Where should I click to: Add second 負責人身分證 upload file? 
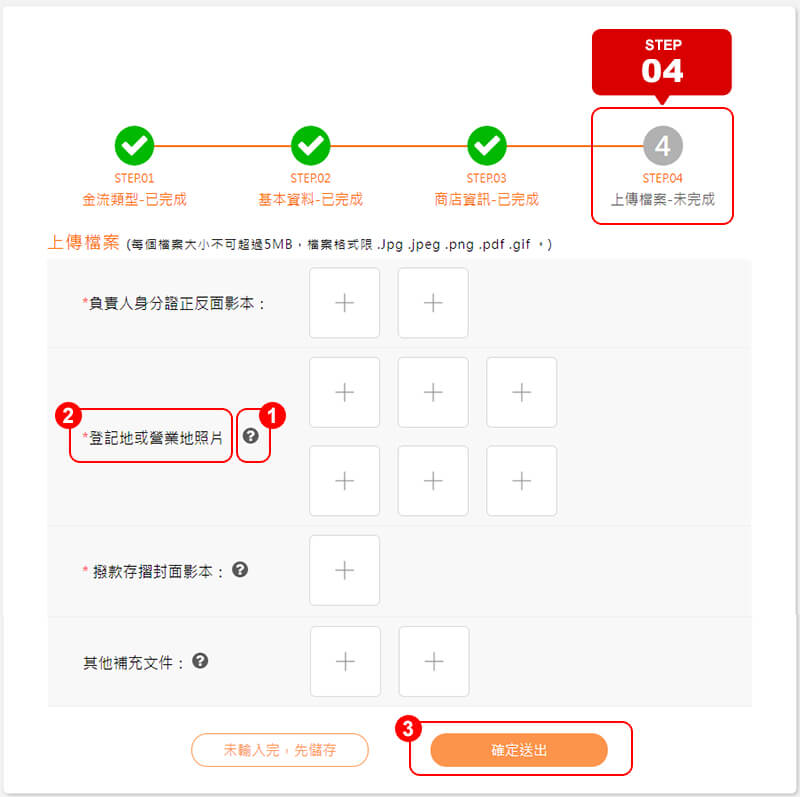point(433,303)
